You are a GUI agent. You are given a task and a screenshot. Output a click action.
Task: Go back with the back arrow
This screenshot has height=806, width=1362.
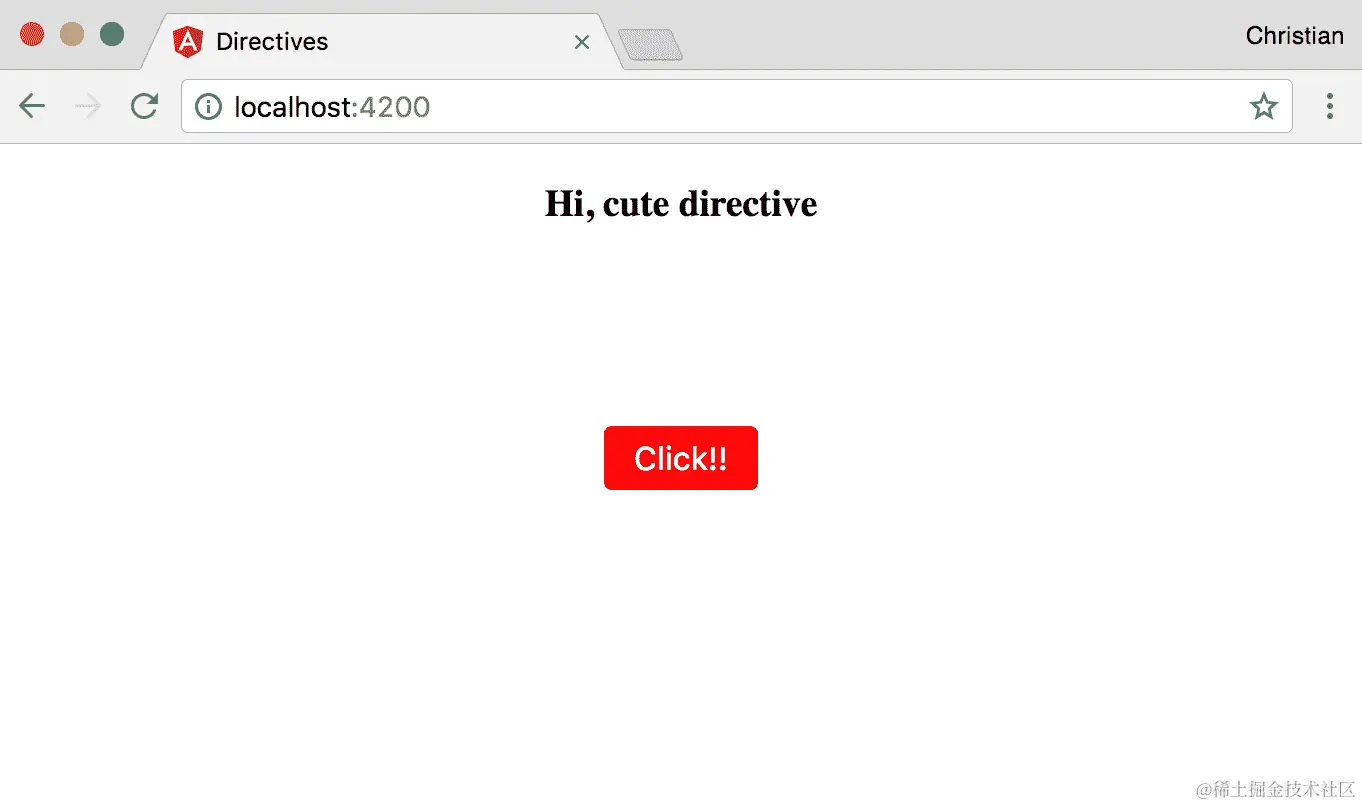point(32,106)
